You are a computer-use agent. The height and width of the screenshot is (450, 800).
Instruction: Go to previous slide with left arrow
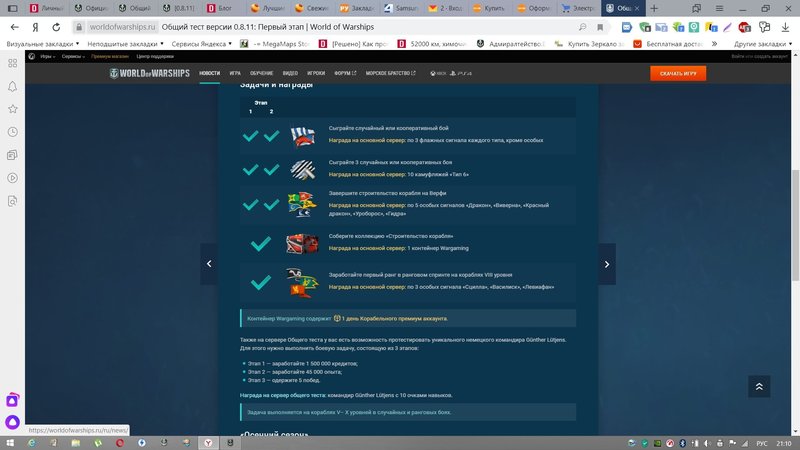(x=209, y=264)
